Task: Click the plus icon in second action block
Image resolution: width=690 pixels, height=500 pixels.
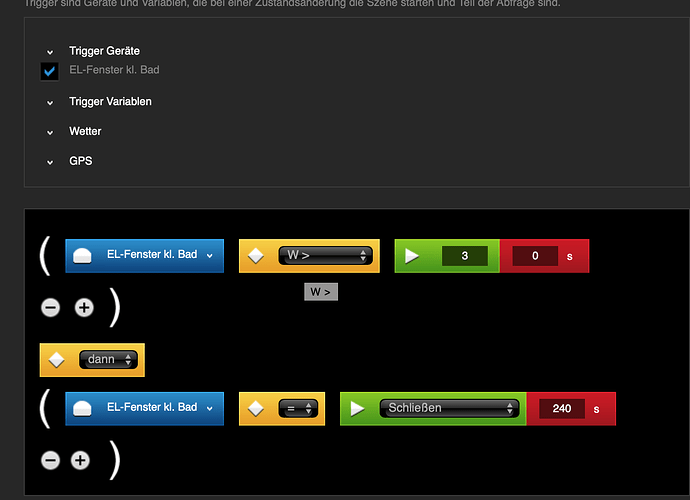Action: (81, 460)
